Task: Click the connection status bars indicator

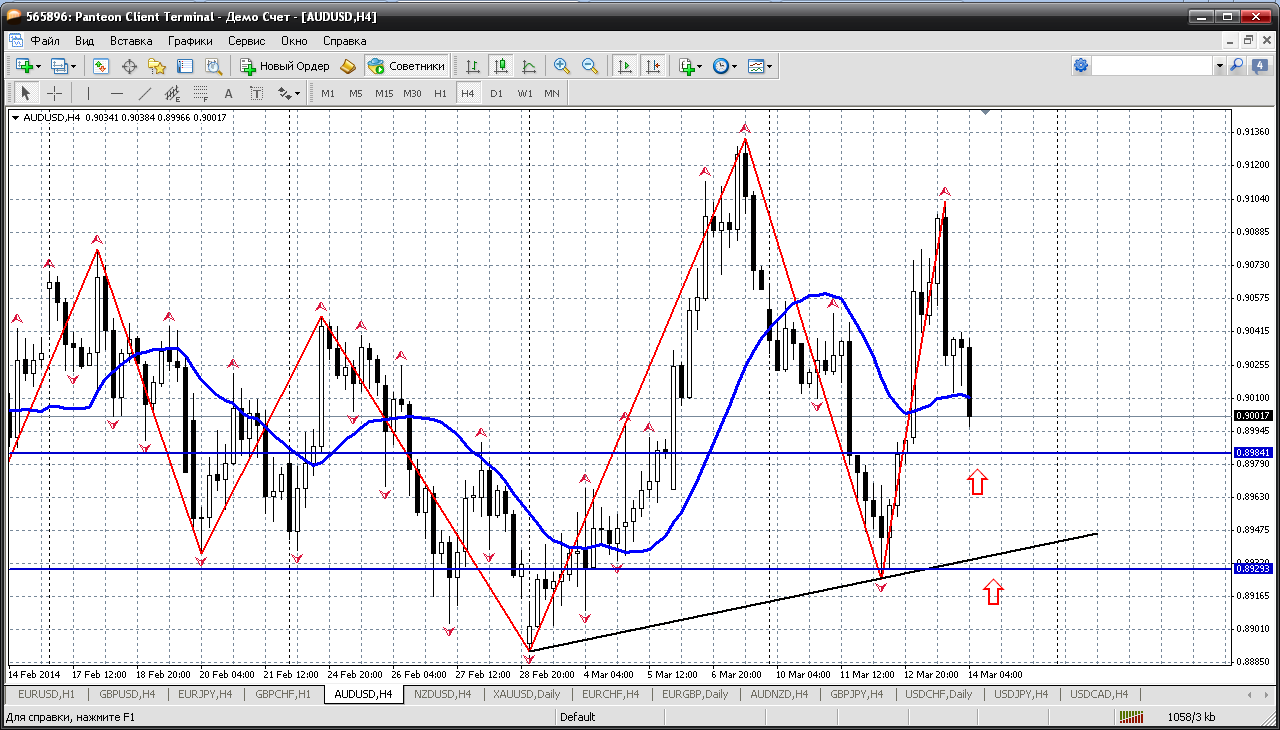Action: tap(1132, 717)
